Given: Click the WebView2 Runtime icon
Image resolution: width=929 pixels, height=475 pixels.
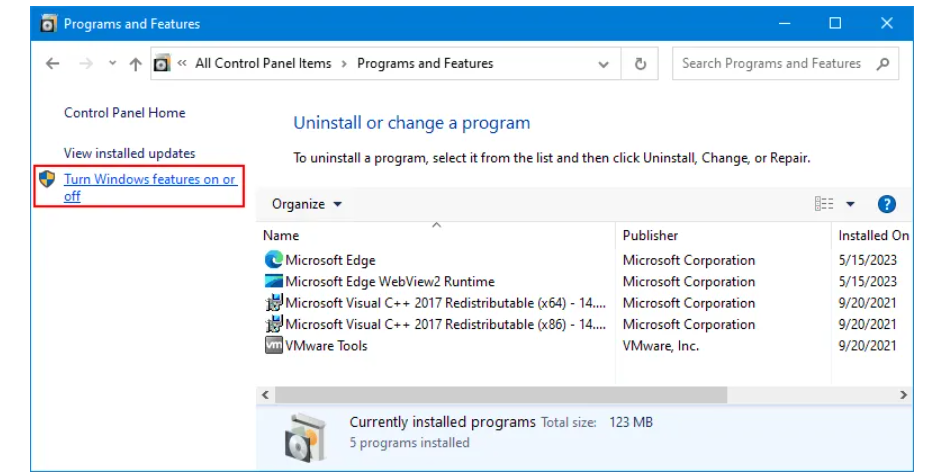Looking at the screenshot, I should pos(274,281).
